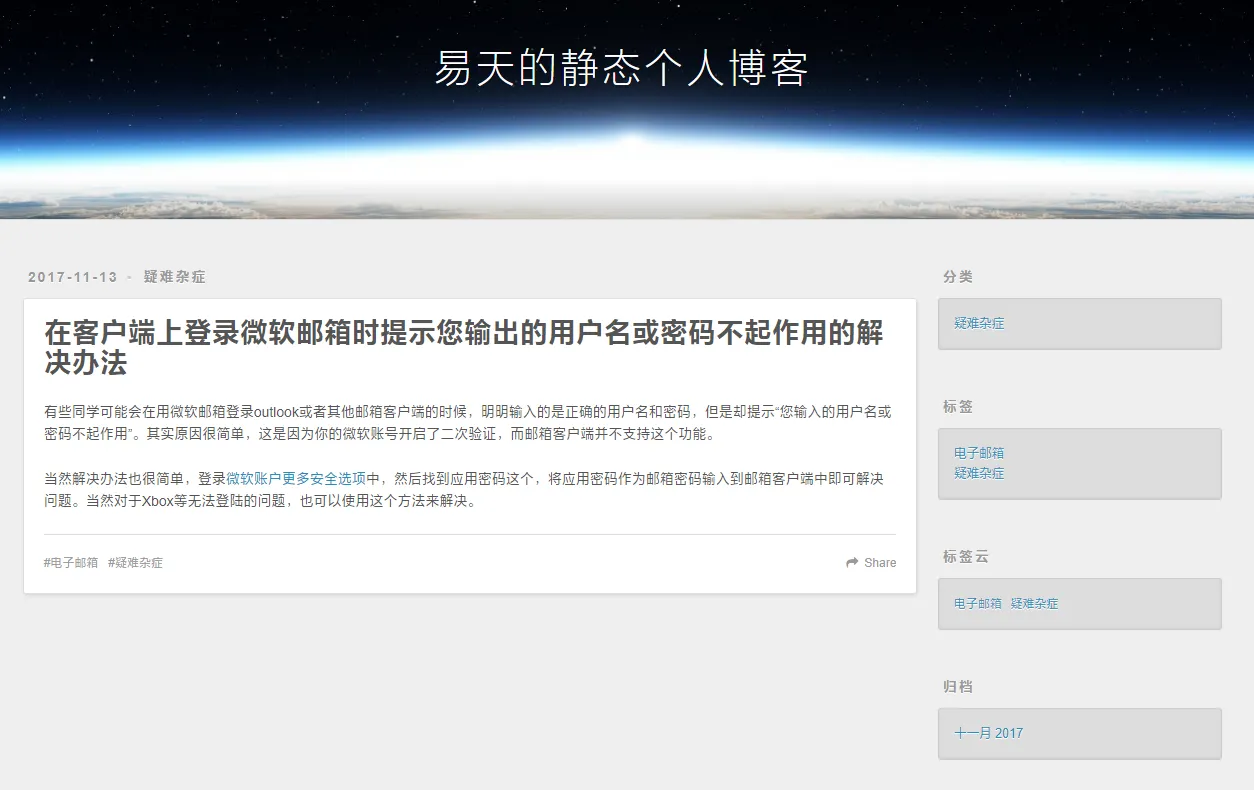The width and height of the screenshot is (1254, 790).
Task: Click the share arrow icon
Action: click(x=852, y=563)
